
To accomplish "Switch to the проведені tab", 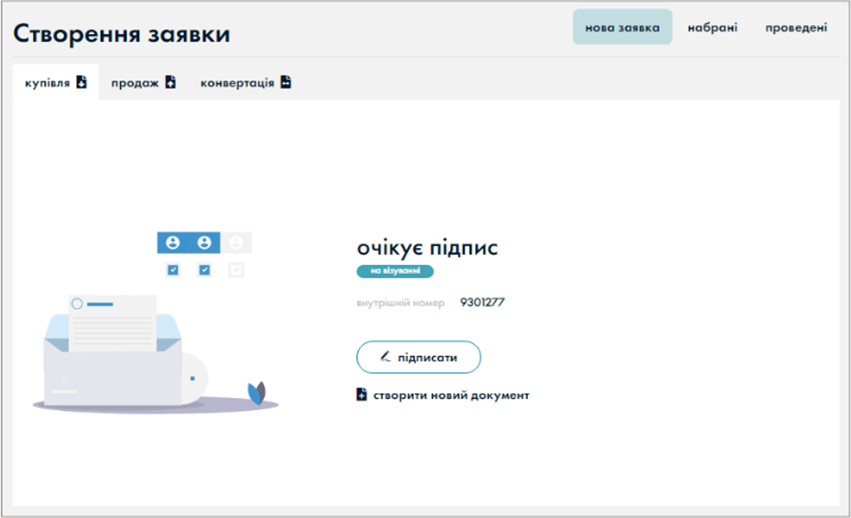I will pyautogui.click(x=796, y=27).
